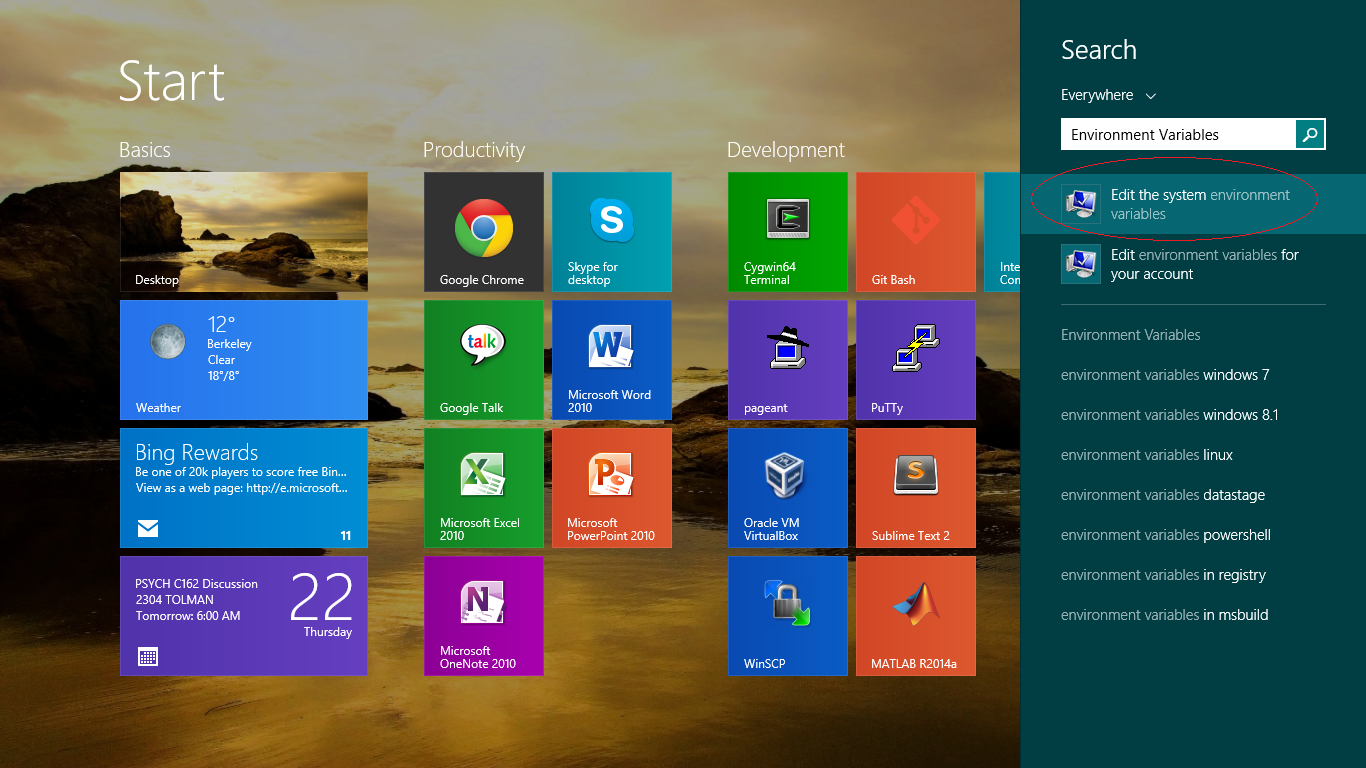
Task: Click the search magnifier button
Action: pyautogui.click(x=1310, y=133)
